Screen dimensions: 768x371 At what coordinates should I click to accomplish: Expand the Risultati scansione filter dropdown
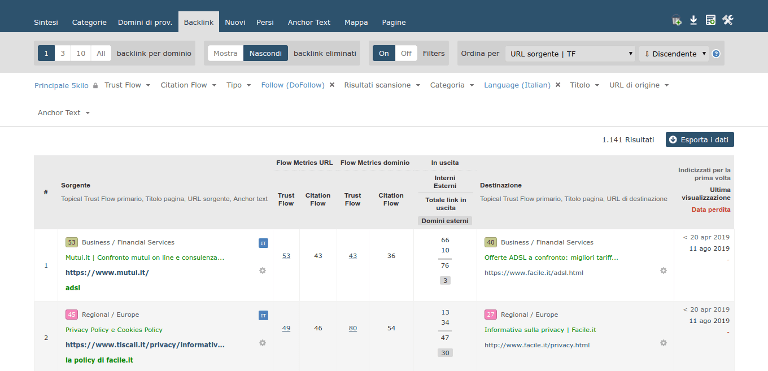pyautogui.click(x=382, y=85)
